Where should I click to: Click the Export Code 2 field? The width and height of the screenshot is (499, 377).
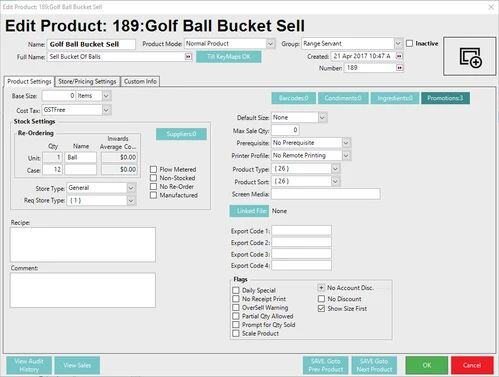point(301,242)
